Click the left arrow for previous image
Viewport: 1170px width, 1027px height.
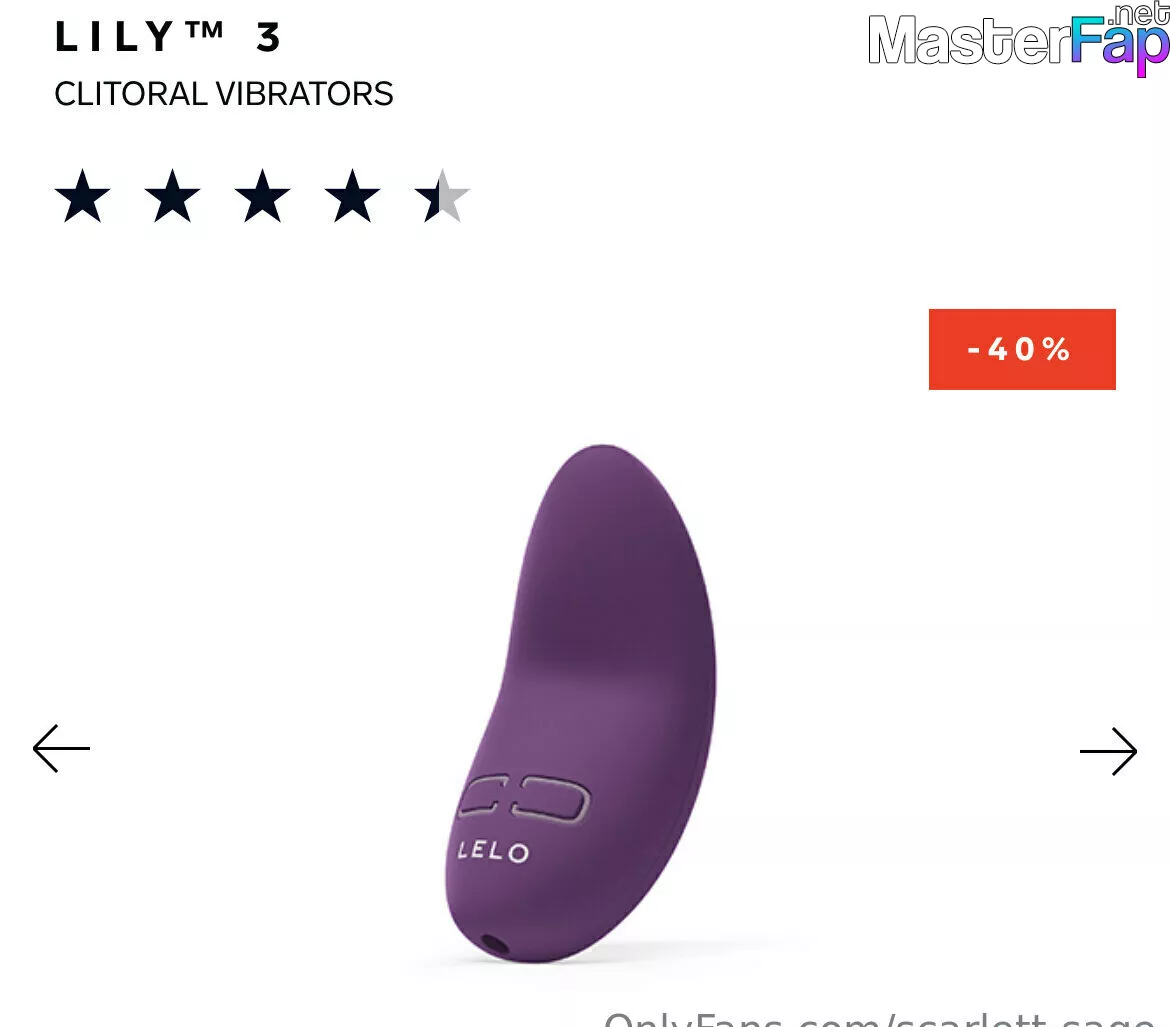[61, 748]
